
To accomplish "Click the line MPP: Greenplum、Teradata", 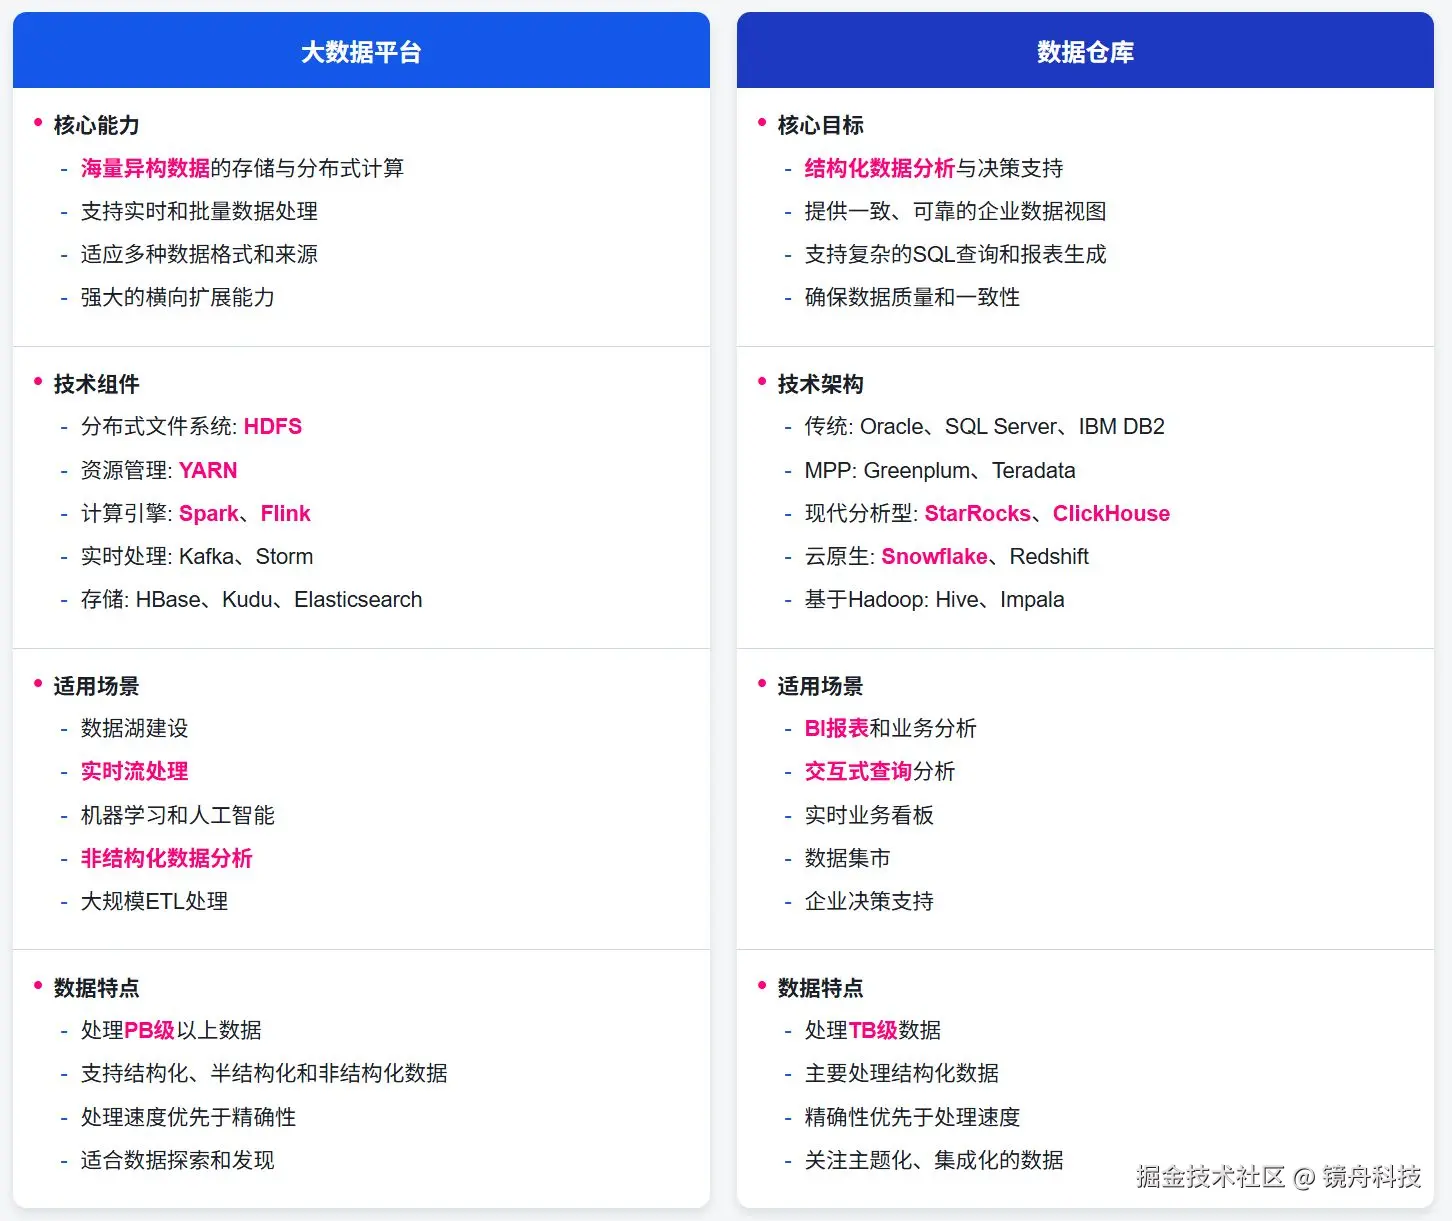I will (940, 470).
